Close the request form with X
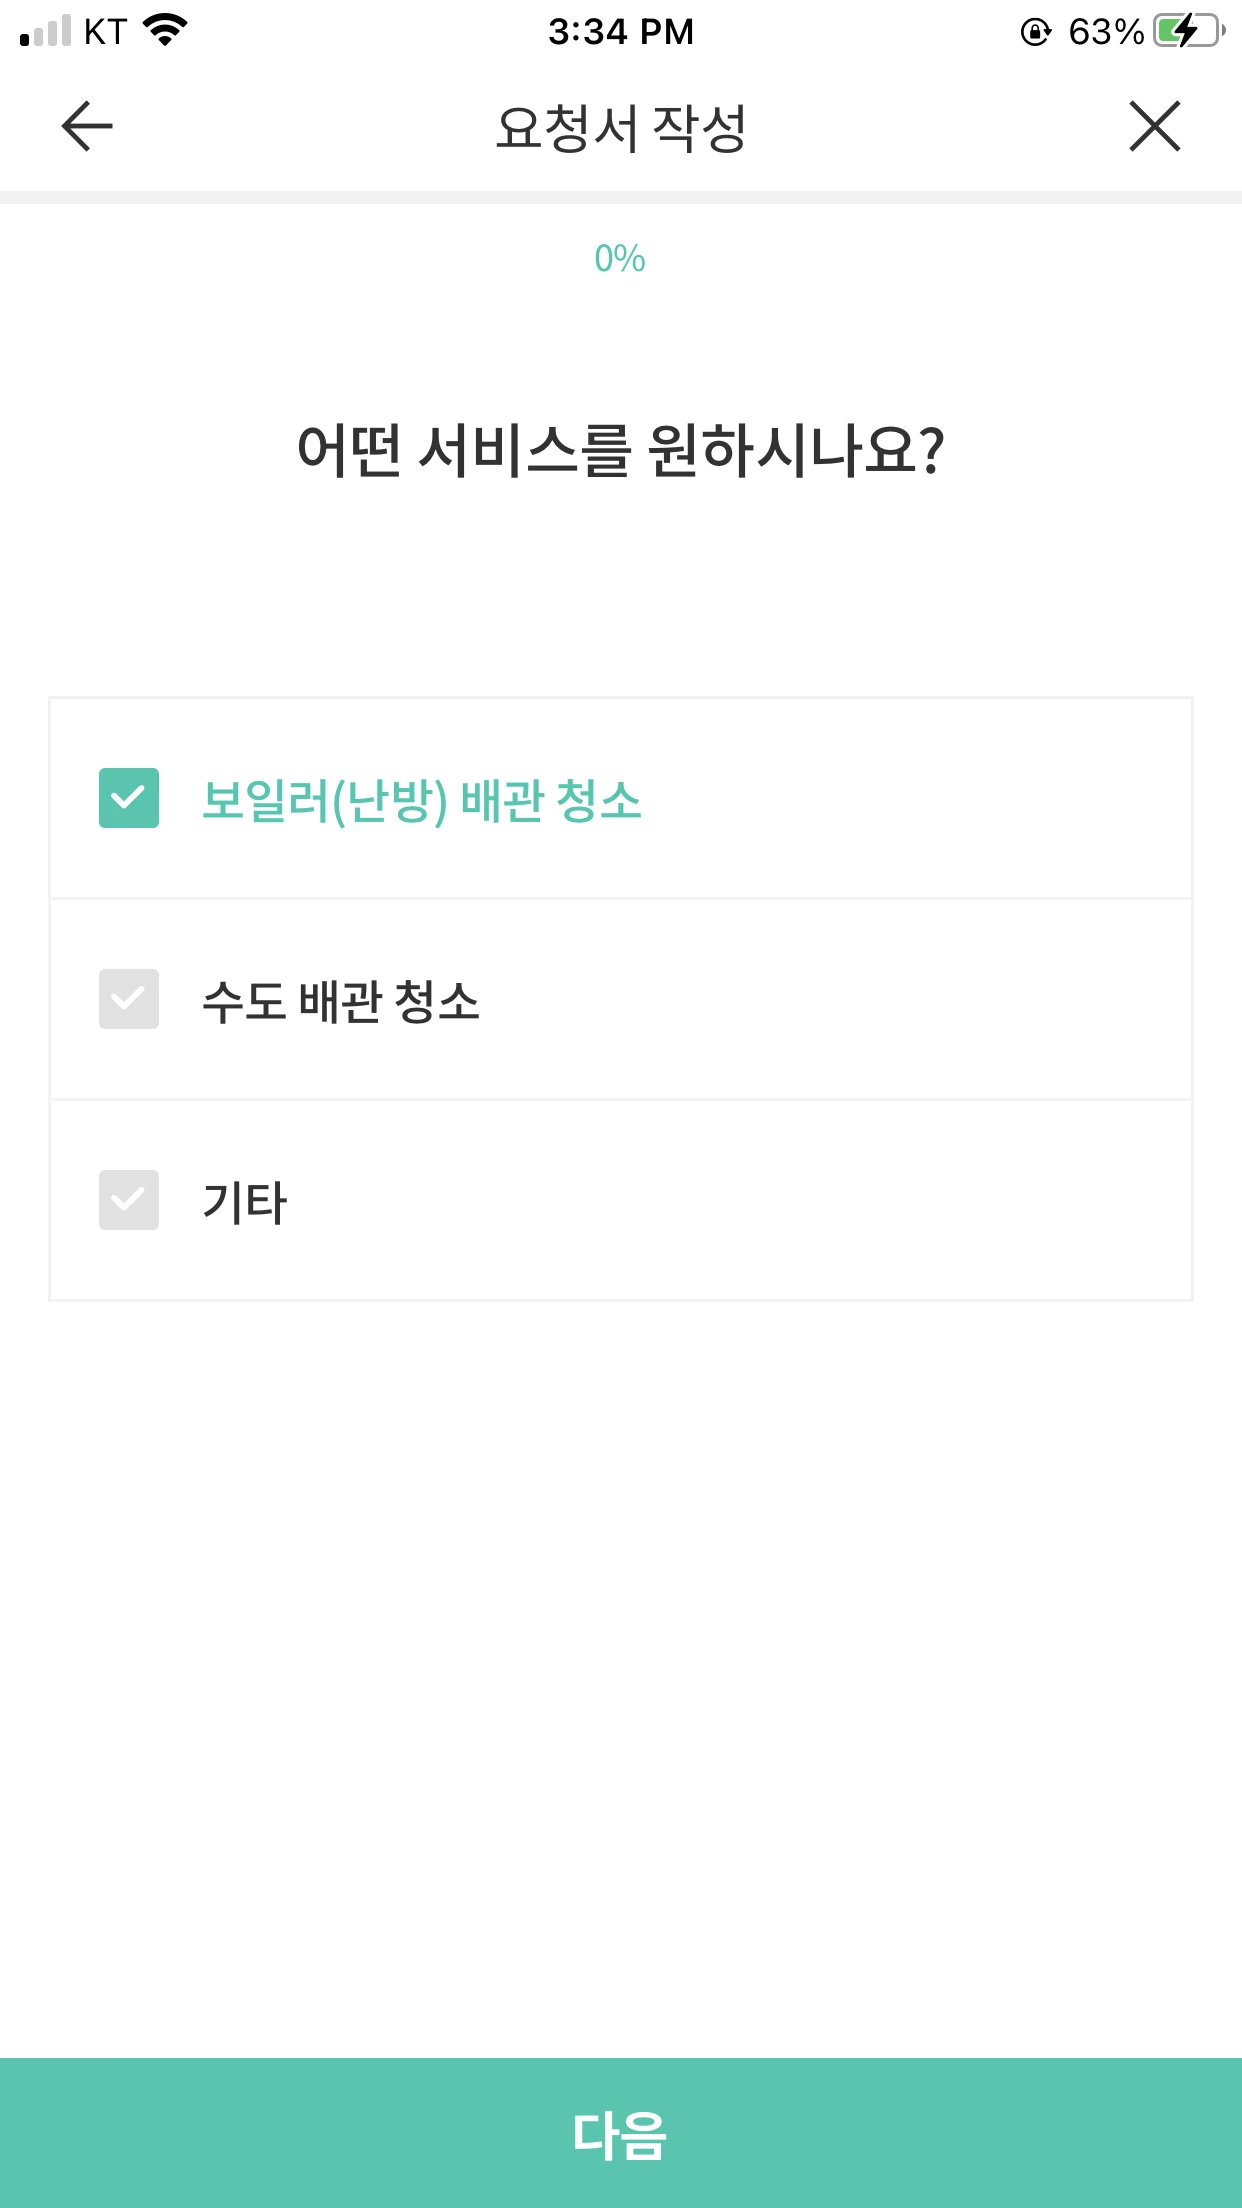Viewport: 1242px width, 2208px height. (1155, 127)
